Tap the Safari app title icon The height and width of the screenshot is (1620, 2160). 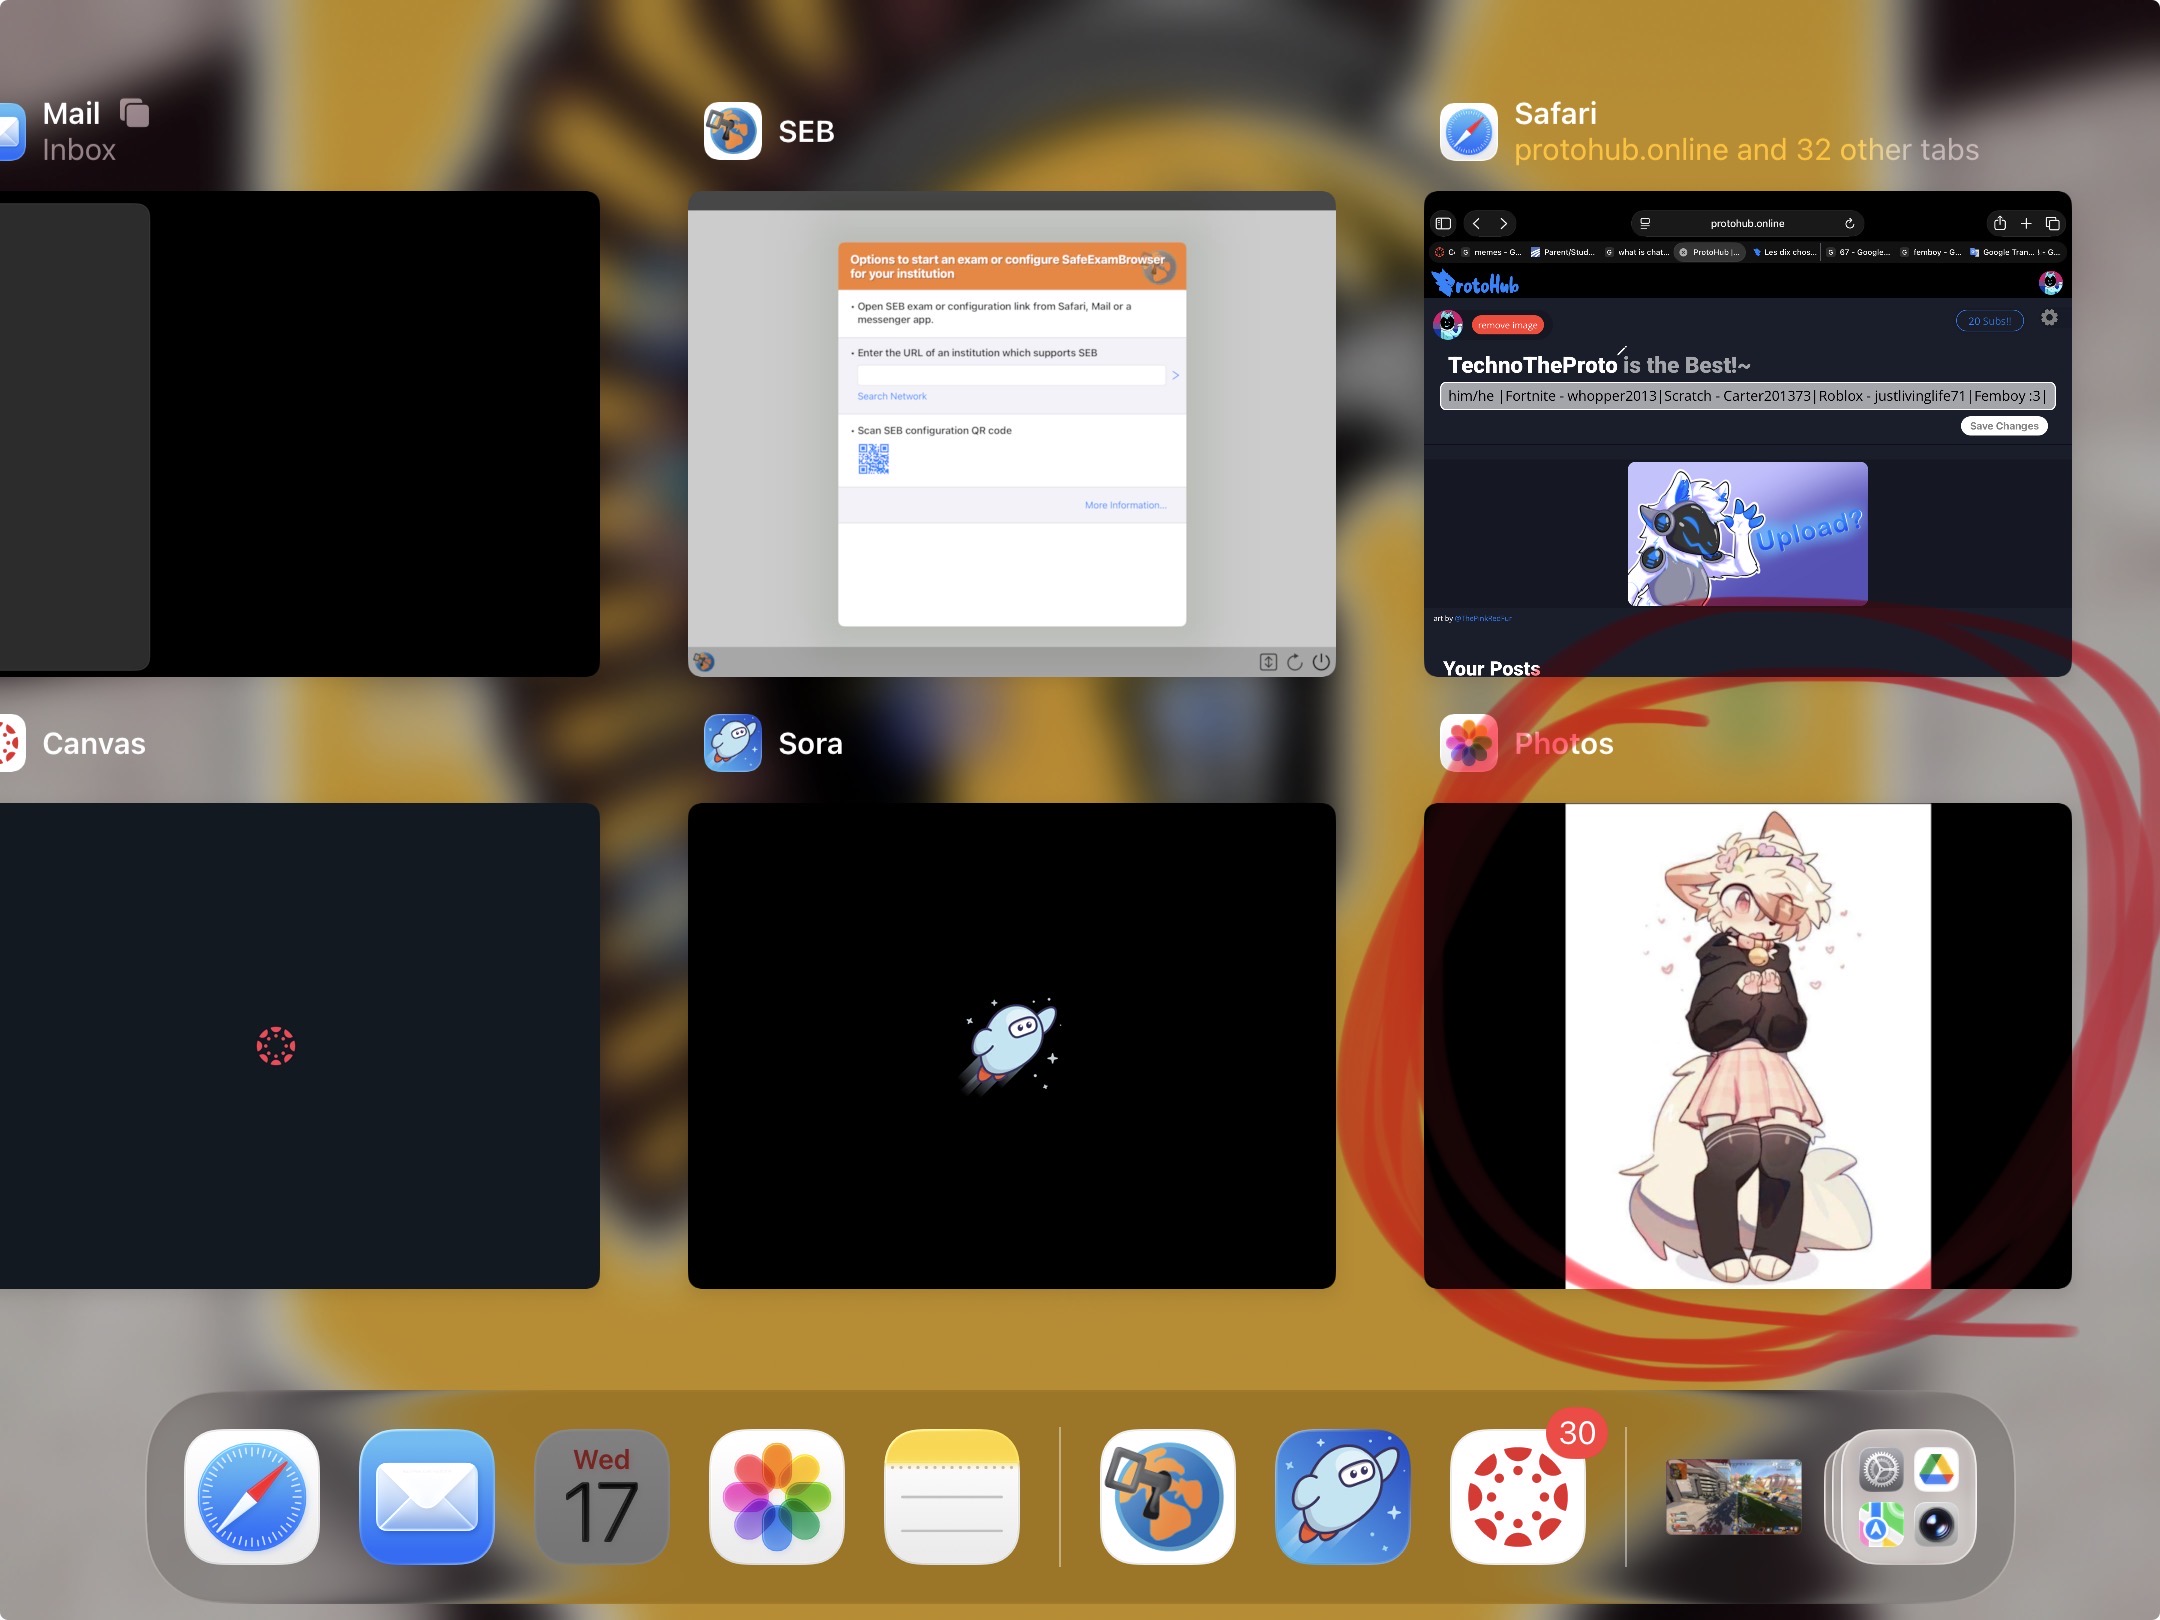pyautogui.click(x=1468, y=131)
